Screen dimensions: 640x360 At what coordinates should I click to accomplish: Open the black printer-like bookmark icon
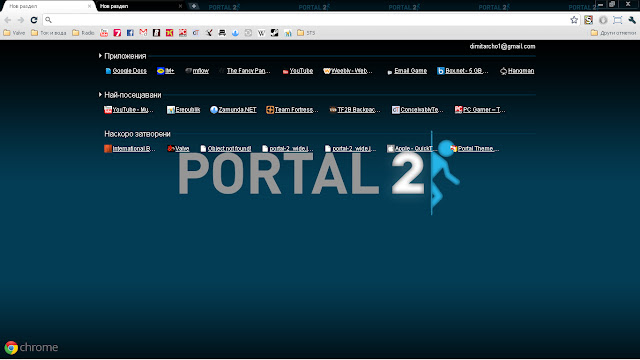click(222, 33)
